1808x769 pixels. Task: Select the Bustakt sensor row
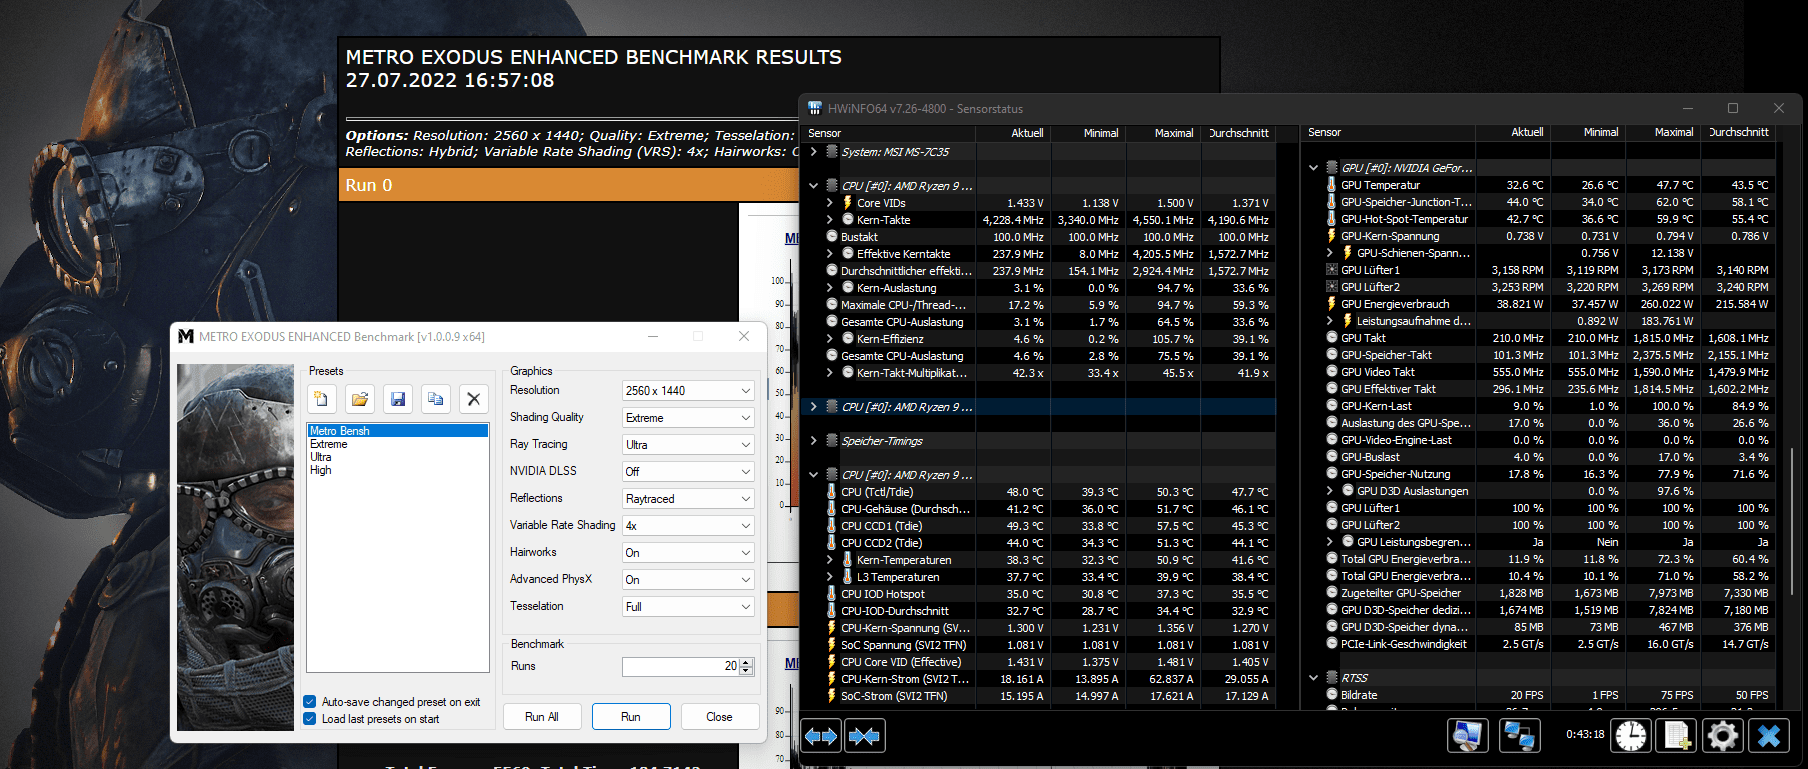coord(1038,237)
